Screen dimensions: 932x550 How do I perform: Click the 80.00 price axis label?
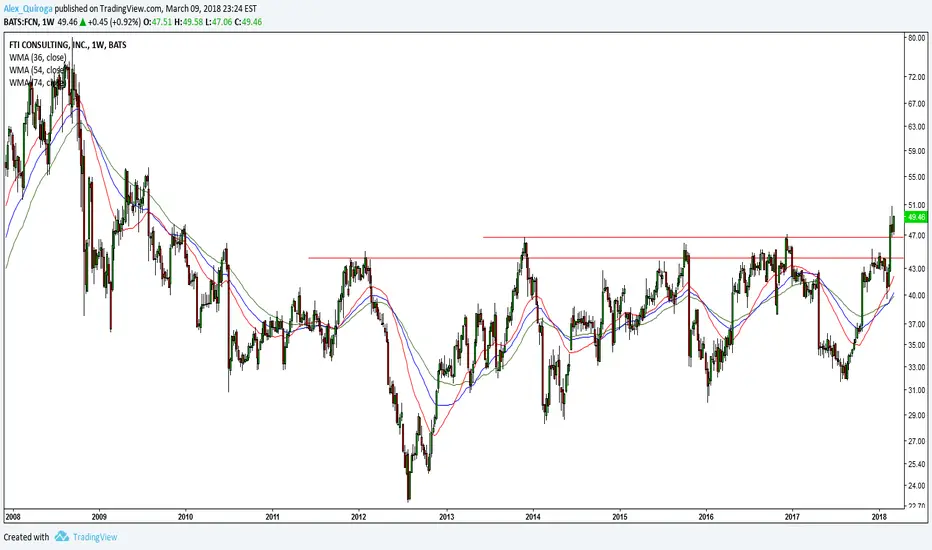(917, 38)
